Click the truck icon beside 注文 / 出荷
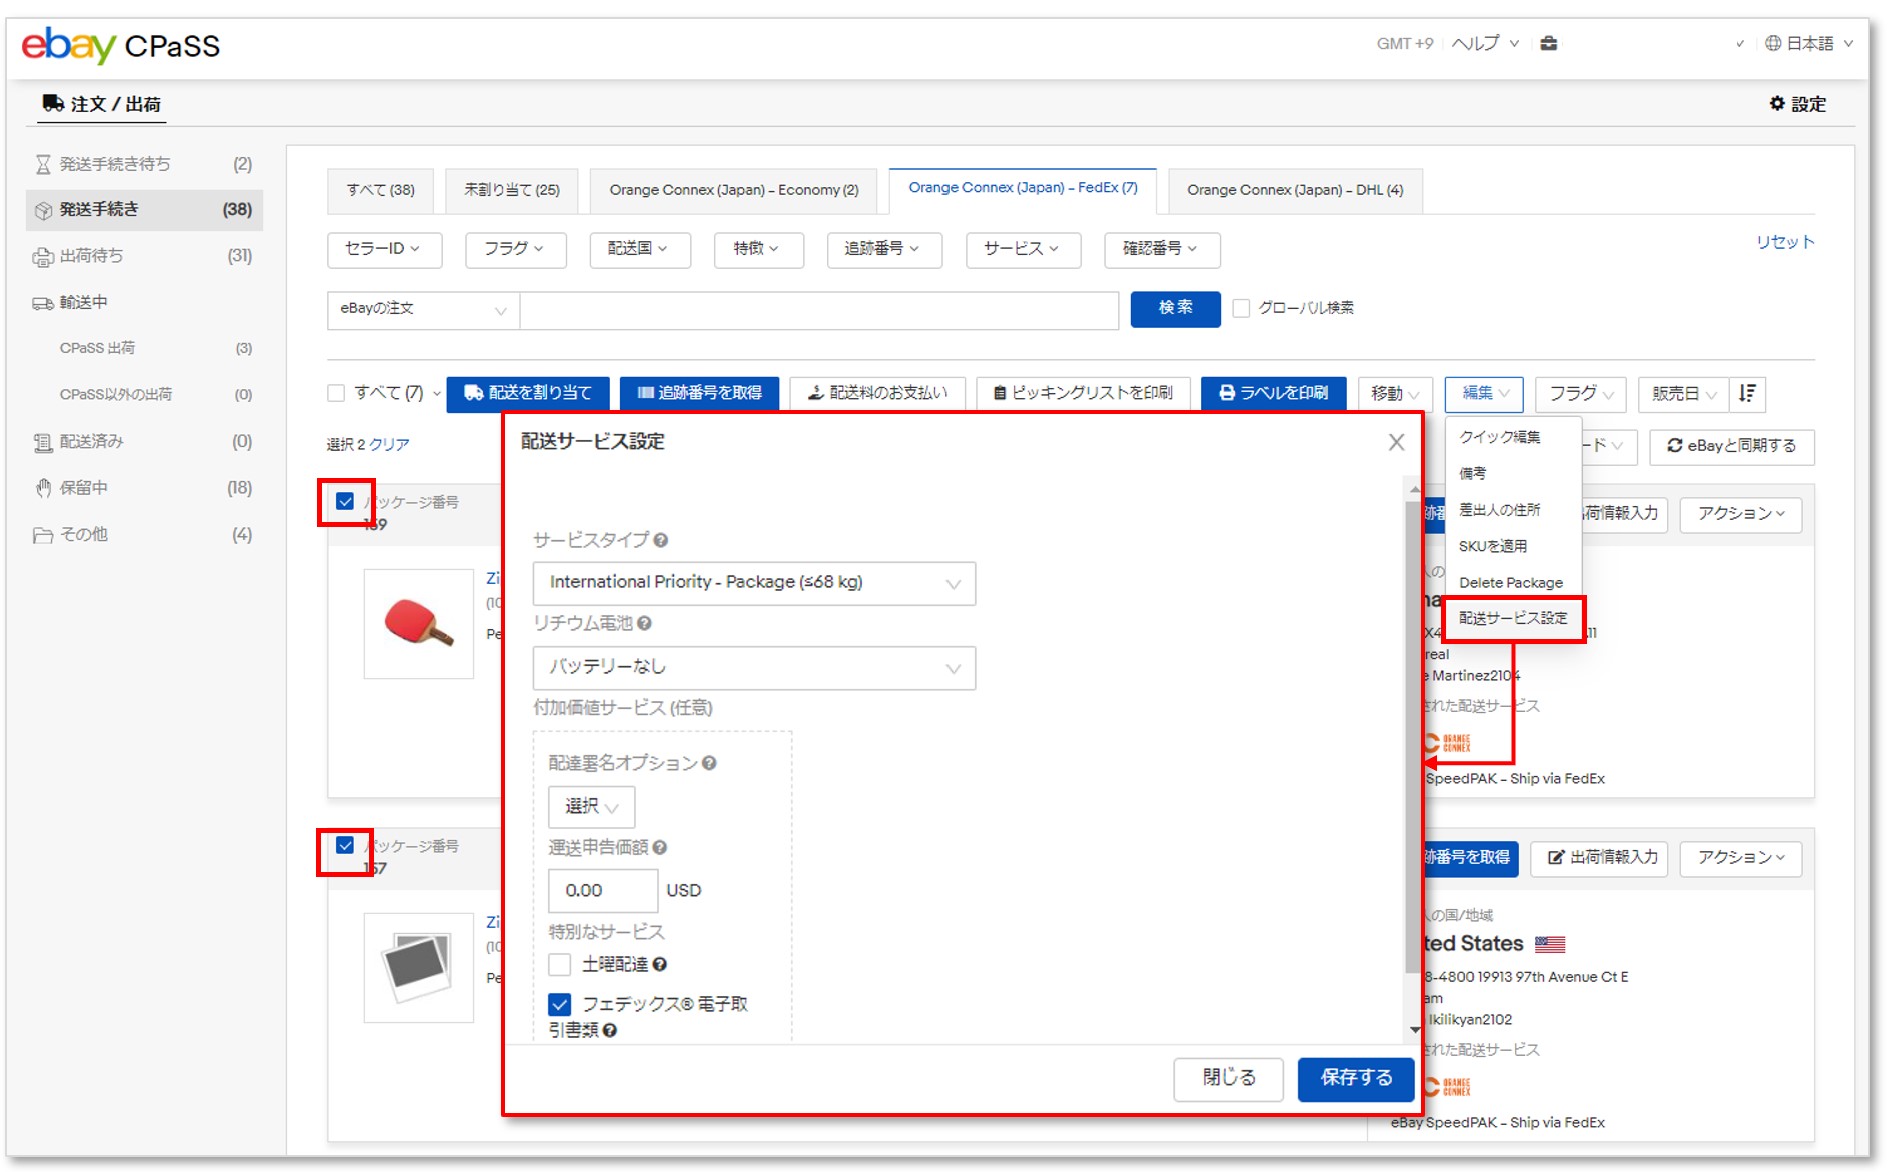The height and width of the screenshot is (1172, 1890). (x=53, y=103)
